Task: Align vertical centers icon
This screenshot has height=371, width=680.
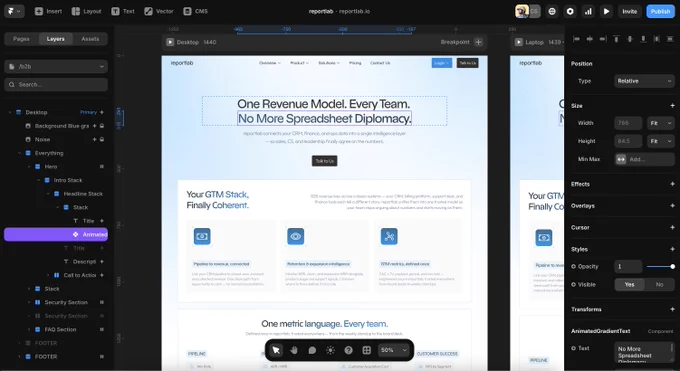Action: point(630,39)
